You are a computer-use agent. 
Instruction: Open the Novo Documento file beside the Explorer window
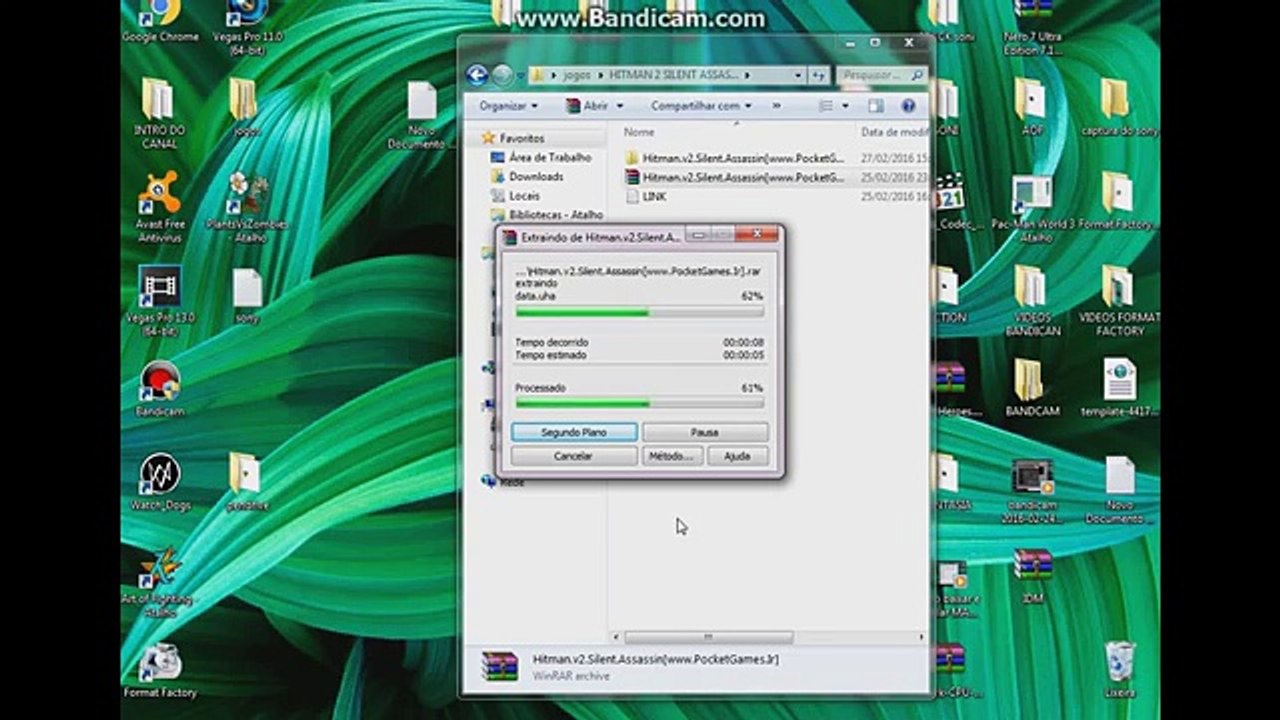pos(421,115)
